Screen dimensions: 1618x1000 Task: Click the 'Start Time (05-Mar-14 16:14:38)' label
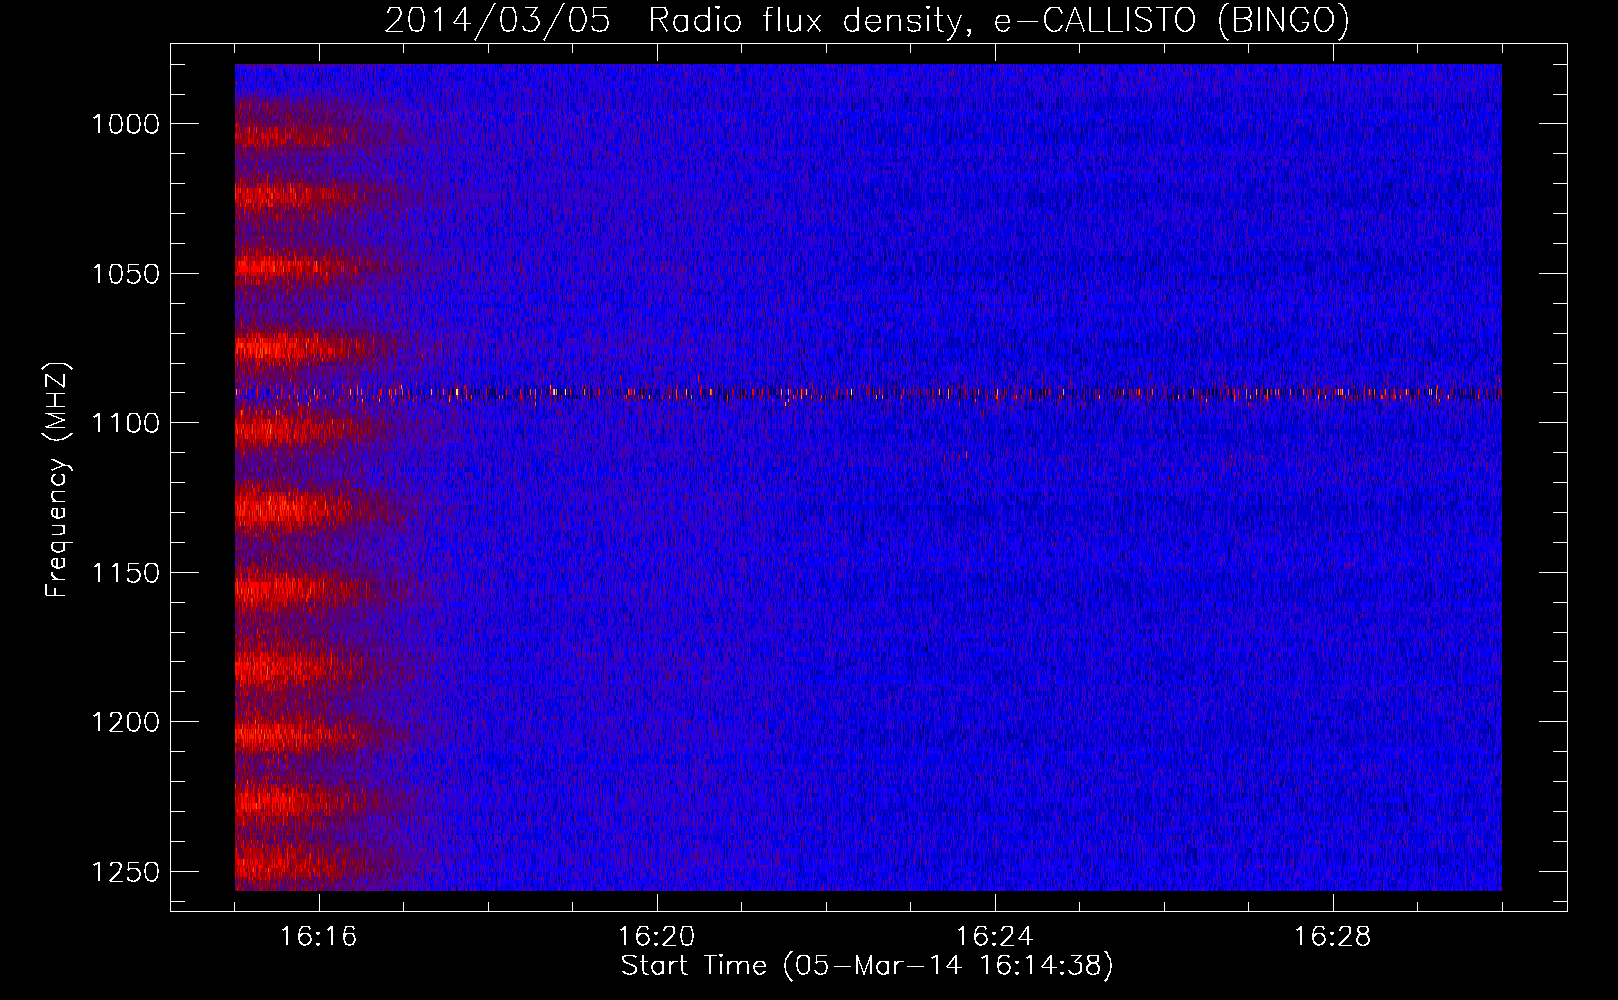(866, 966)
